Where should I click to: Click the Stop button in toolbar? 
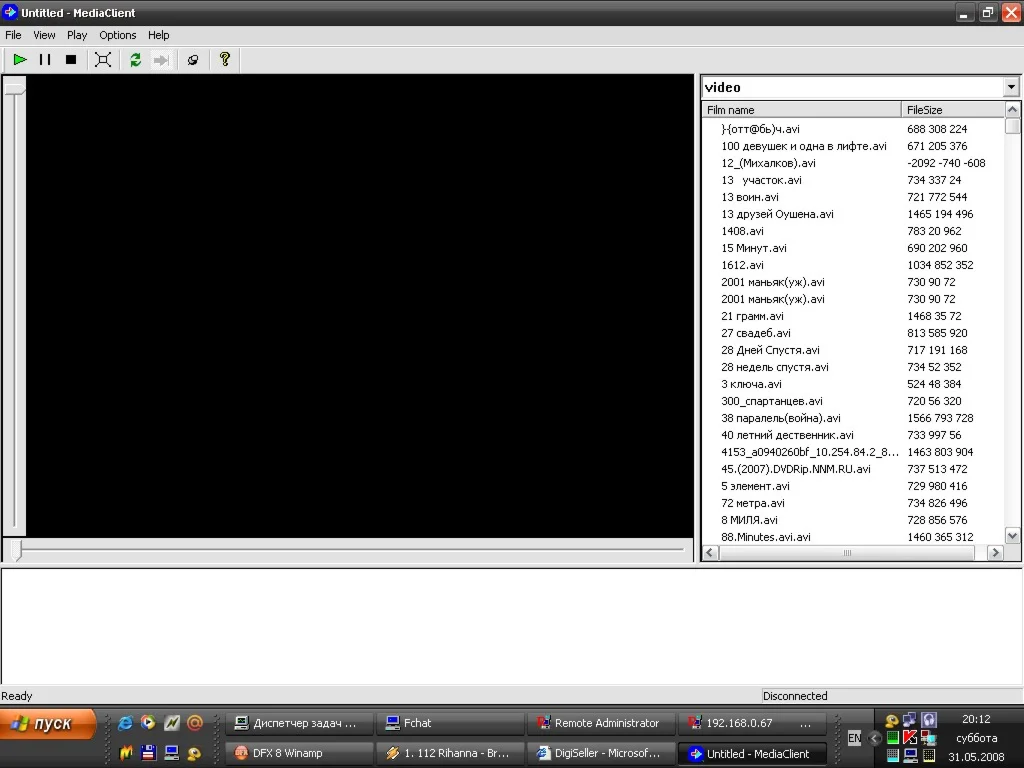click(71, 60)
